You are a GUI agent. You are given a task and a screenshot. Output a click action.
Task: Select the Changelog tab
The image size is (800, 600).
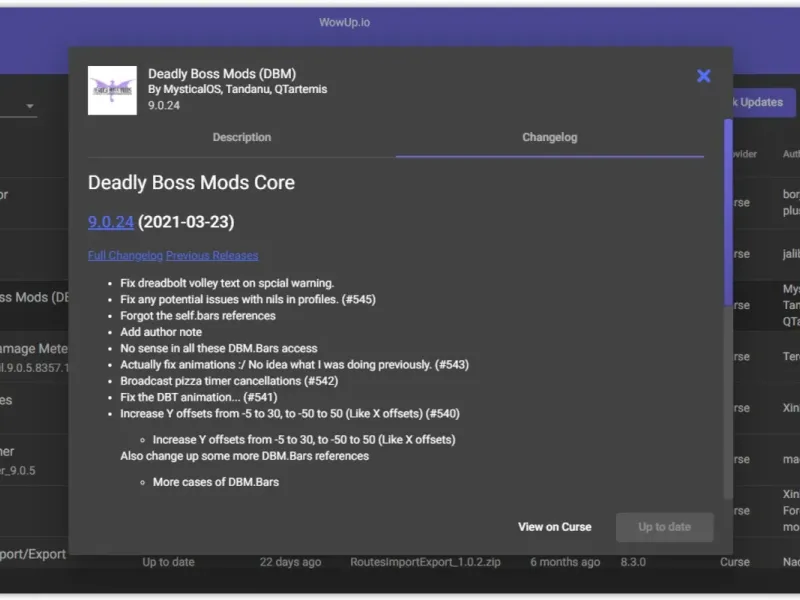(549, 137)
